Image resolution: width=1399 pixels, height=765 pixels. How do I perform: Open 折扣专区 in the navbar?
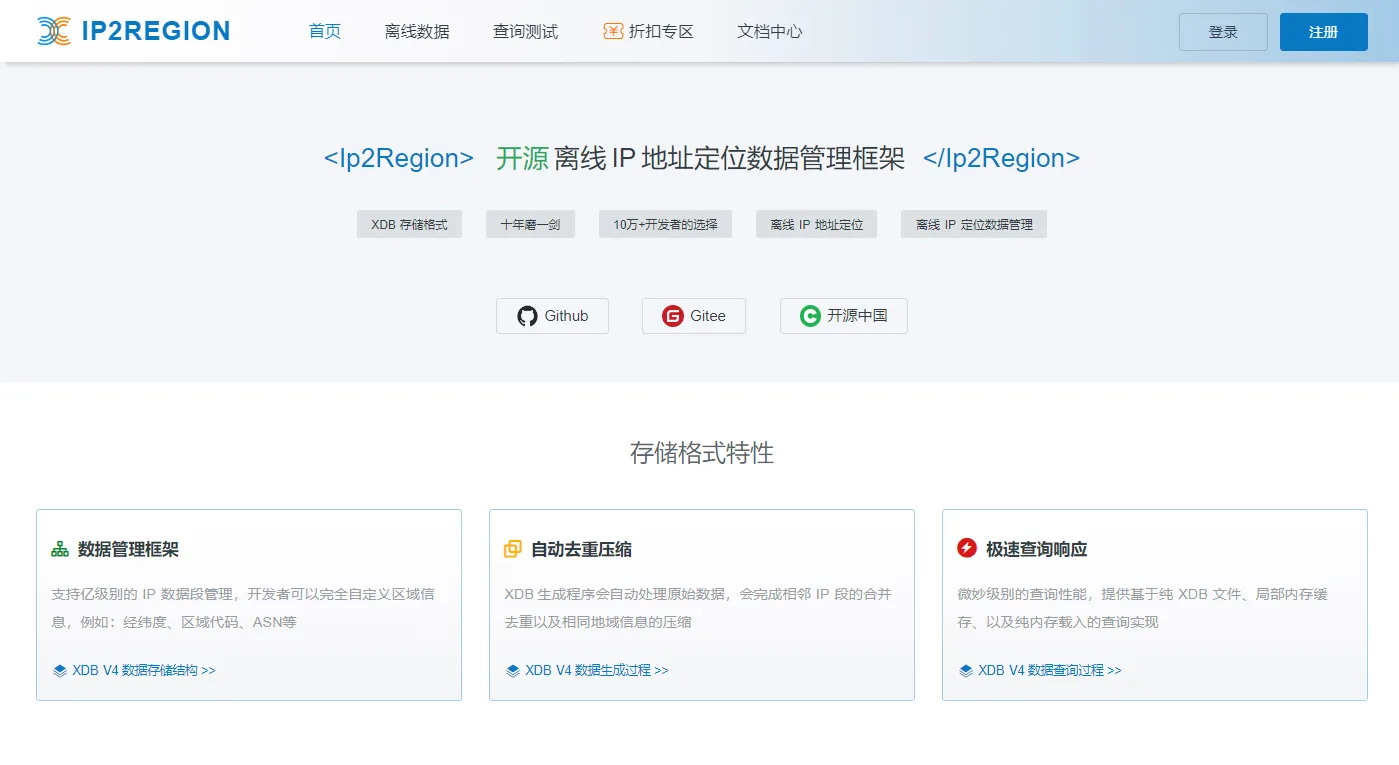[649, 32]
